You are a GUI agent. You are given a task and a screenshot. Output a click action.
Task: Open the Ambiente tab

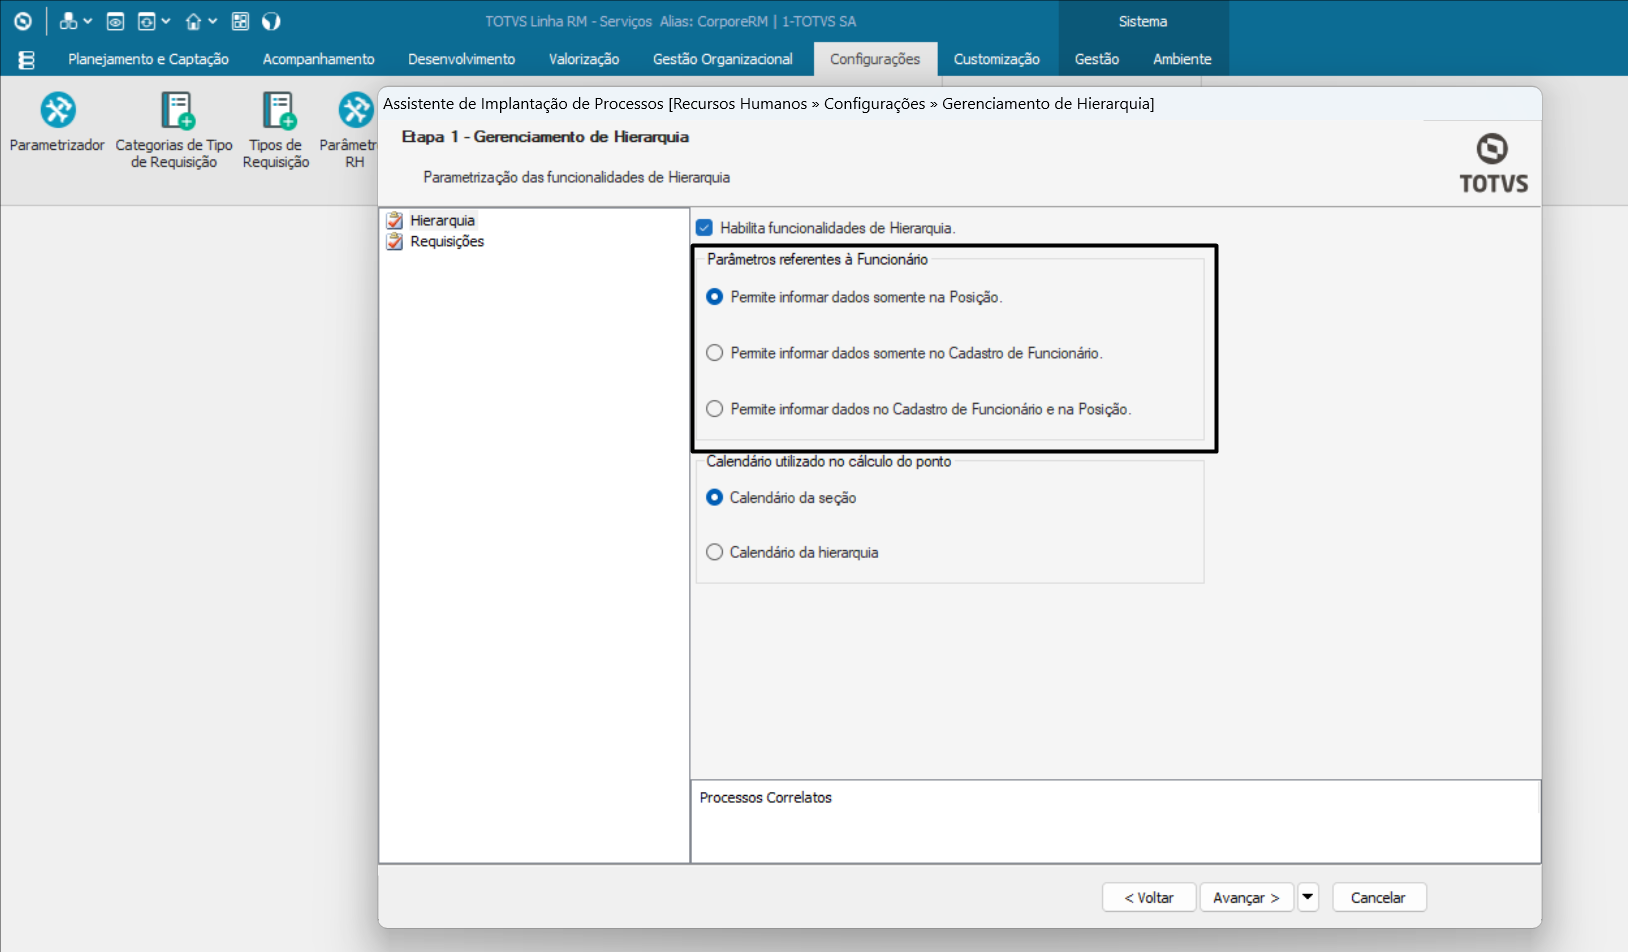[x=1182, y=59]
